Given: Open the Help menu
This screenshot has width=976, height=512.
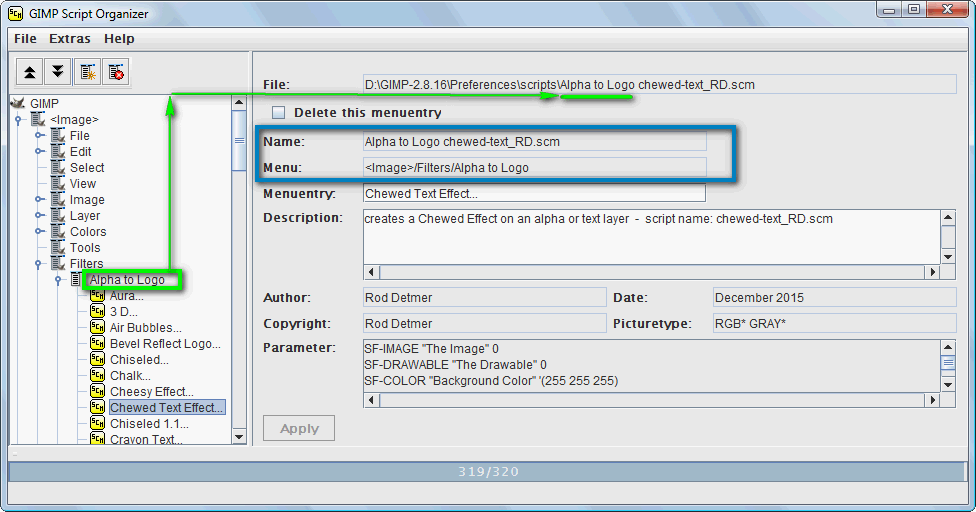Looking at the screenshot, I should tap(119, 39).
